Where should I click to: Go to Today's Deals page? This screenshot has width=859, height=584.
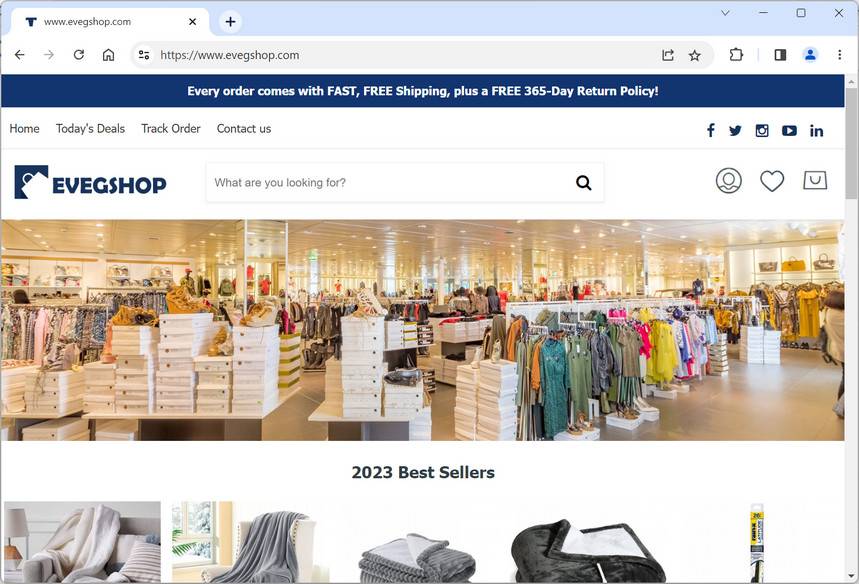click(x=90, y=129)
